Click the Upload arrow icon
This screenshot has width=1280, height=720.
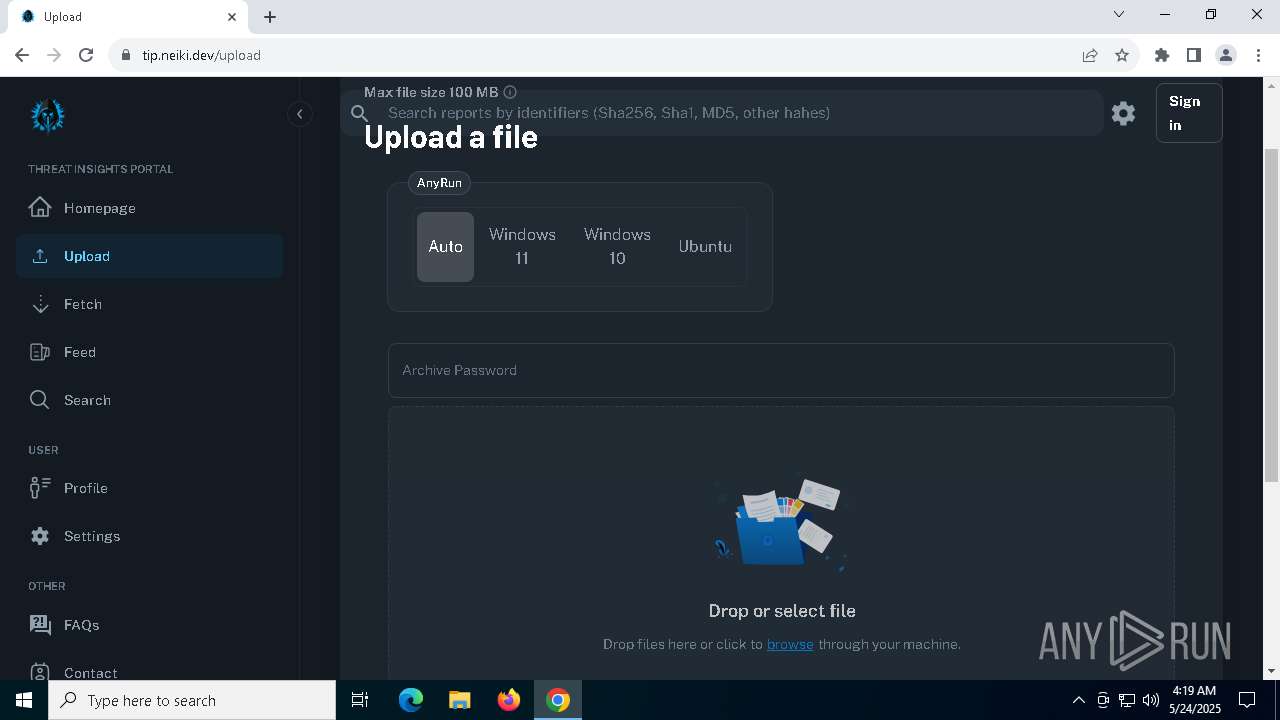click(x=40, y=256)
